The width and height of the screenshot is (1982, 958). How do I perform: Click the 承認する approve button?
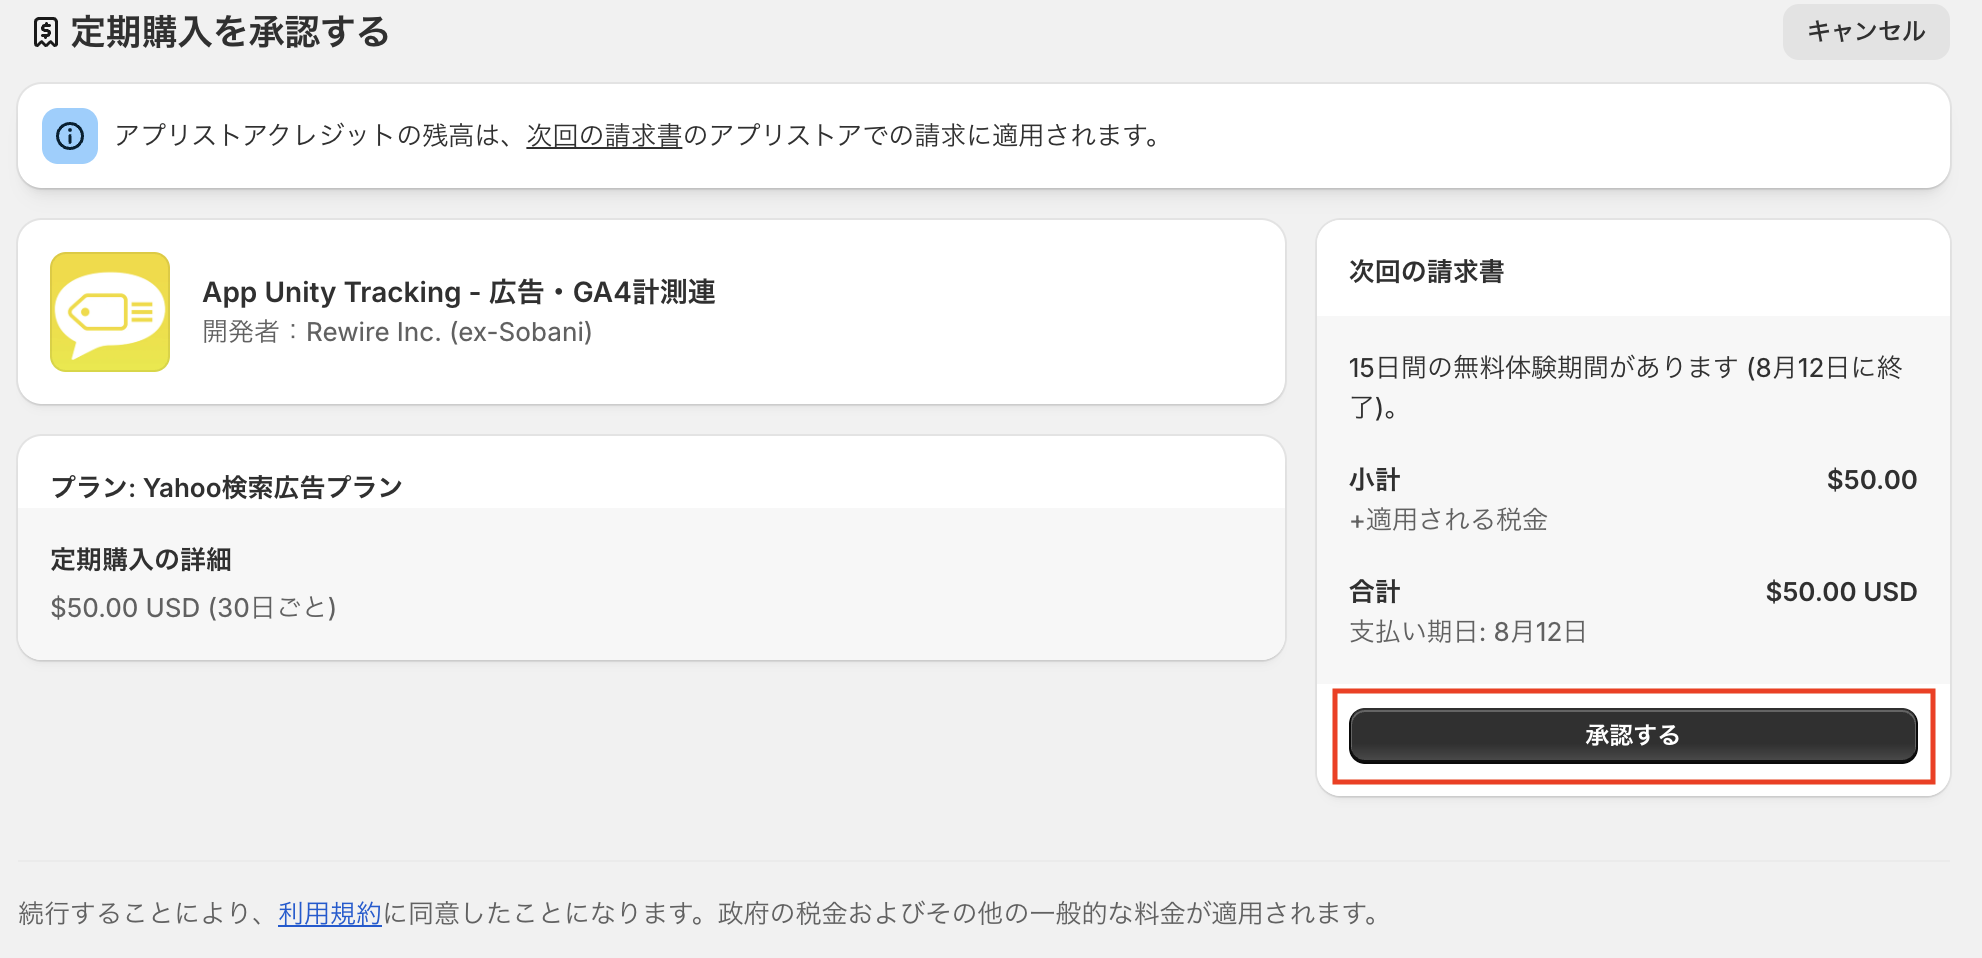point(1633,736)
